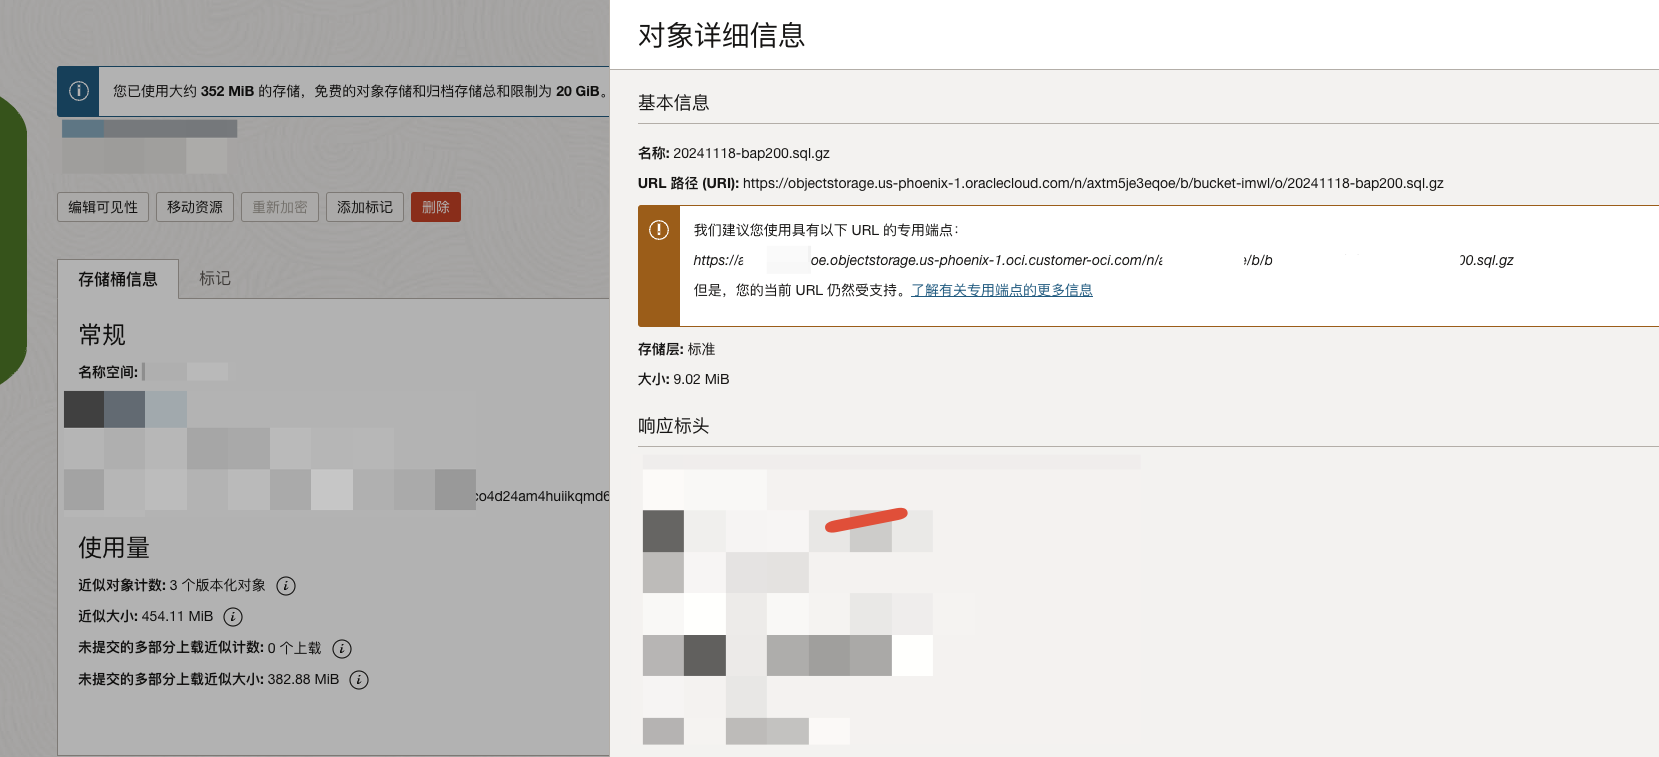Click info icon next to 近似对象计数
1659x757 pixels.
tap(286, 586)
